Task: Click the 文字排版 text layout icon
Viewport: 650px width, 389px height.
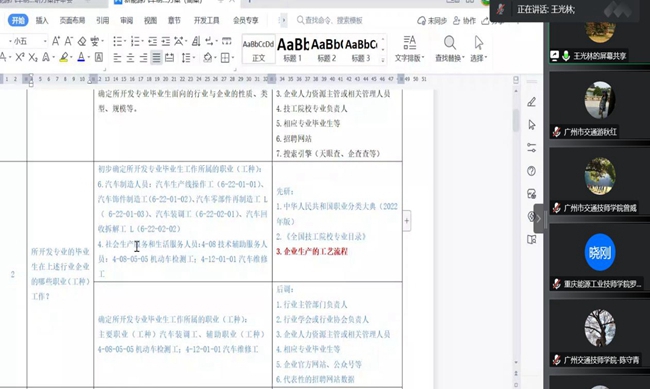Action: coord(410,49)
